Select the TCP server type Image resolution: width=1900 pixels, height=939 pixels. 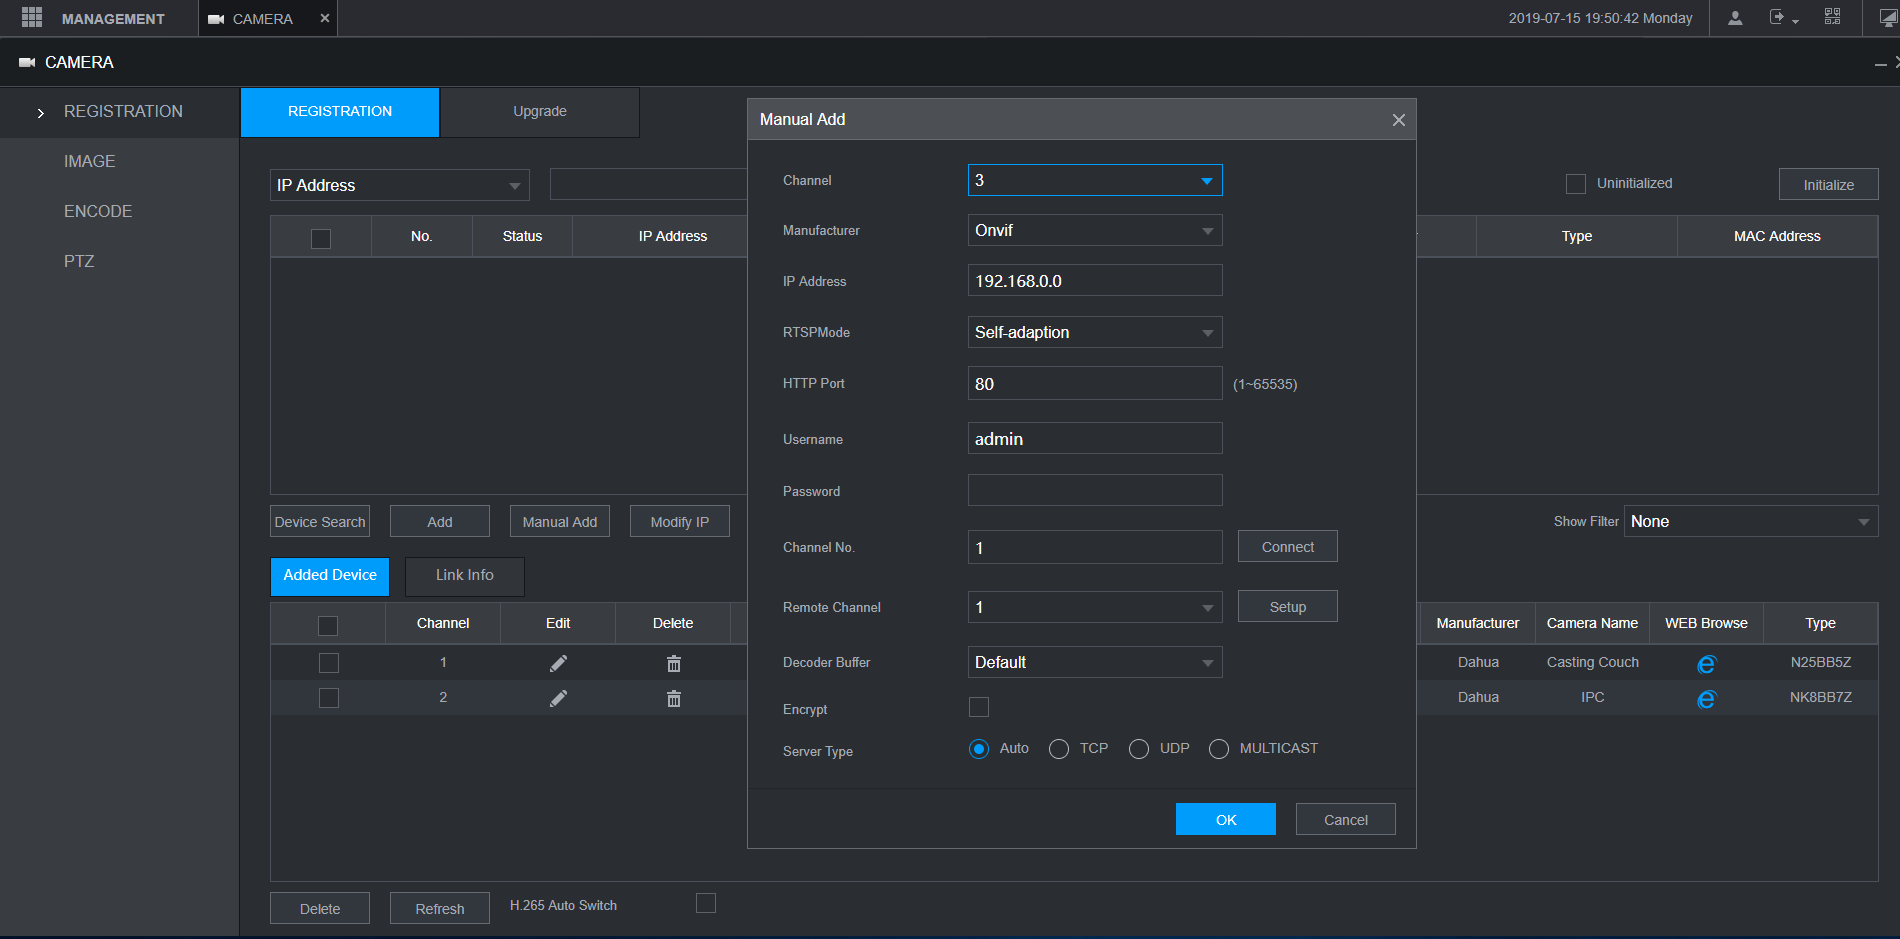point(1059,749)
